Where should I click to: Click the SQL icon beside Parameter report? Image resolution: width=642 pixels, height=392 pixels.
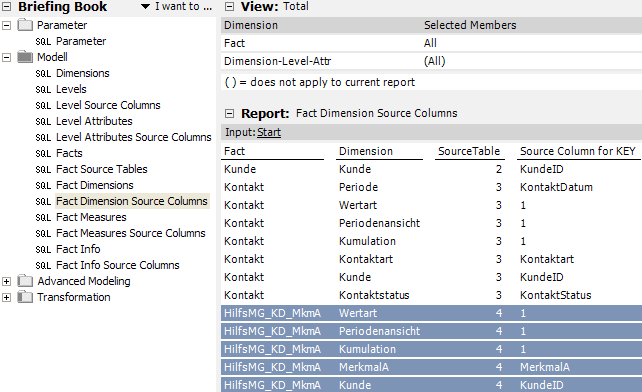click(x=43, y=42)
